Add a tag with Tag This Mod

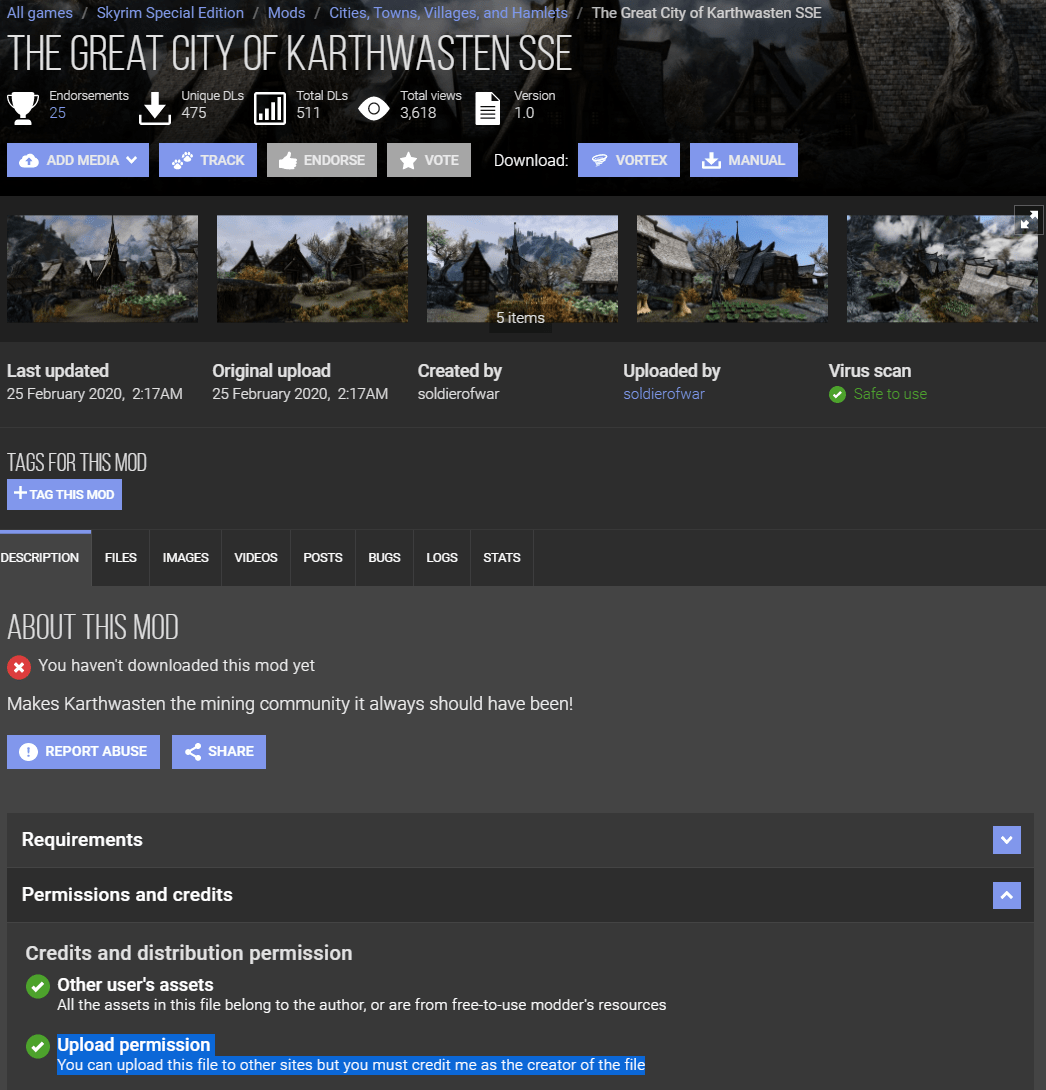pos(65,494)
